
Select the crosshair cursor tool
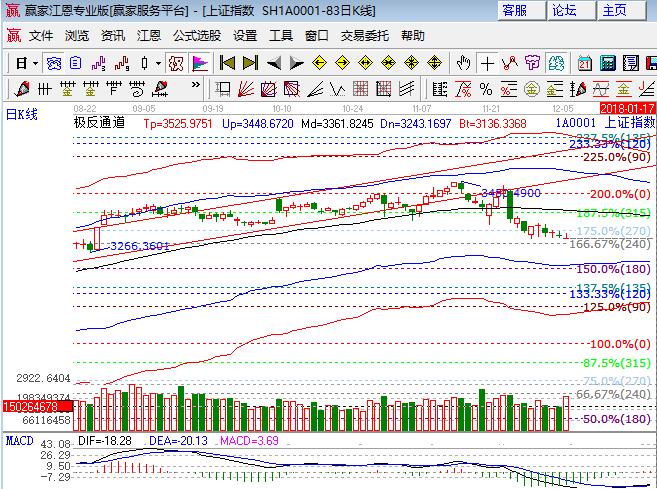point(487,63)
